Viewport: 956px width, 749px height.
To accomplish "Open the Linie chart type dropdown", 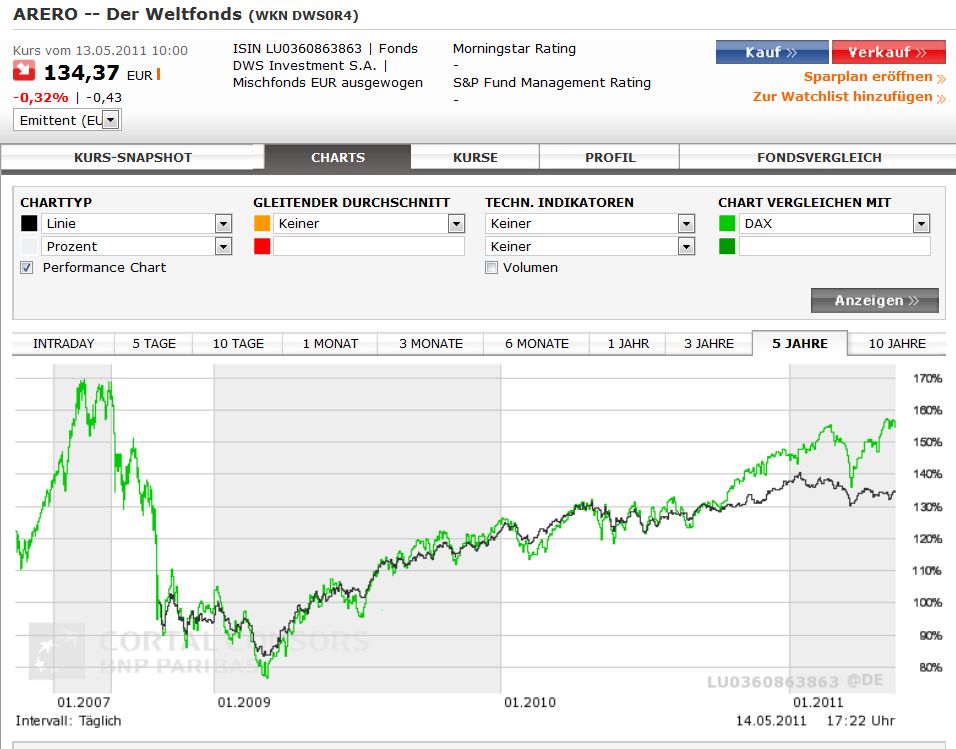I will [137, 224].
